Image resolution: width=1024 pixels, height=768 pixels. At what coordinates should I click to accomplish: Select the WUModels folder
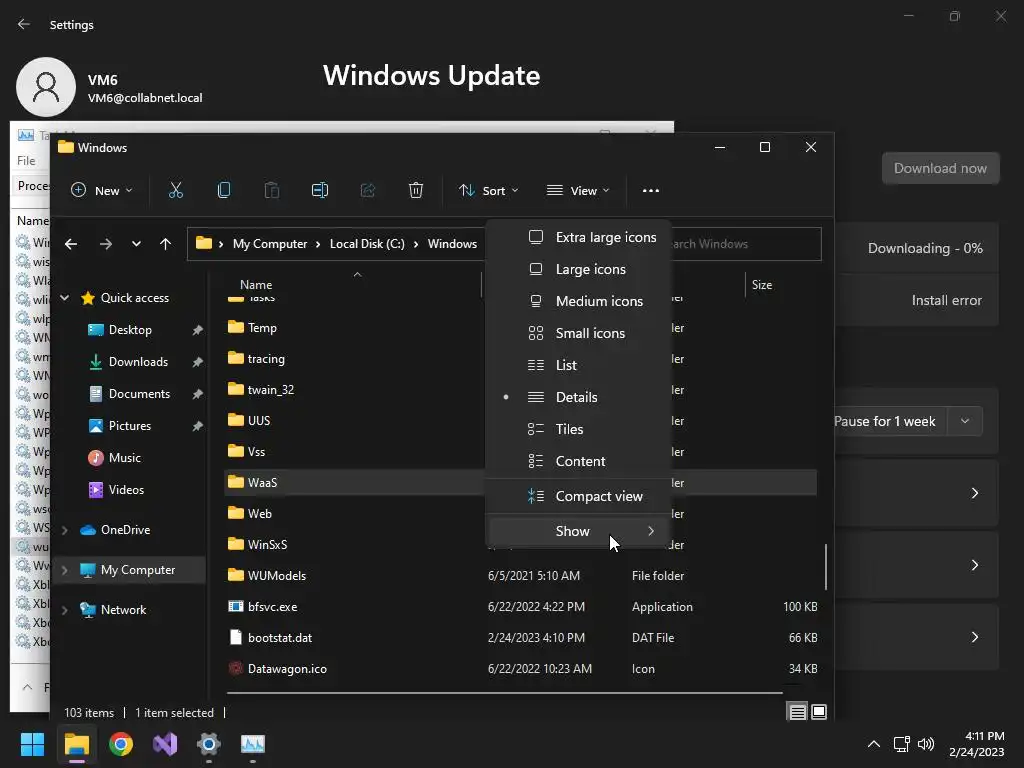click(x=276, y=575)
